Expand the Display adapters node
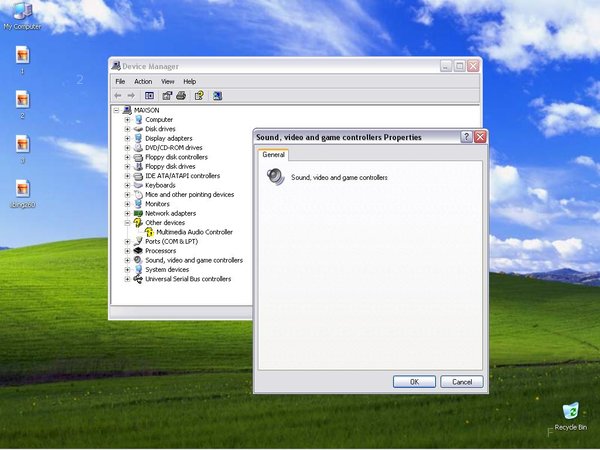This screenshot has height=450, width=600. point(127,139)
